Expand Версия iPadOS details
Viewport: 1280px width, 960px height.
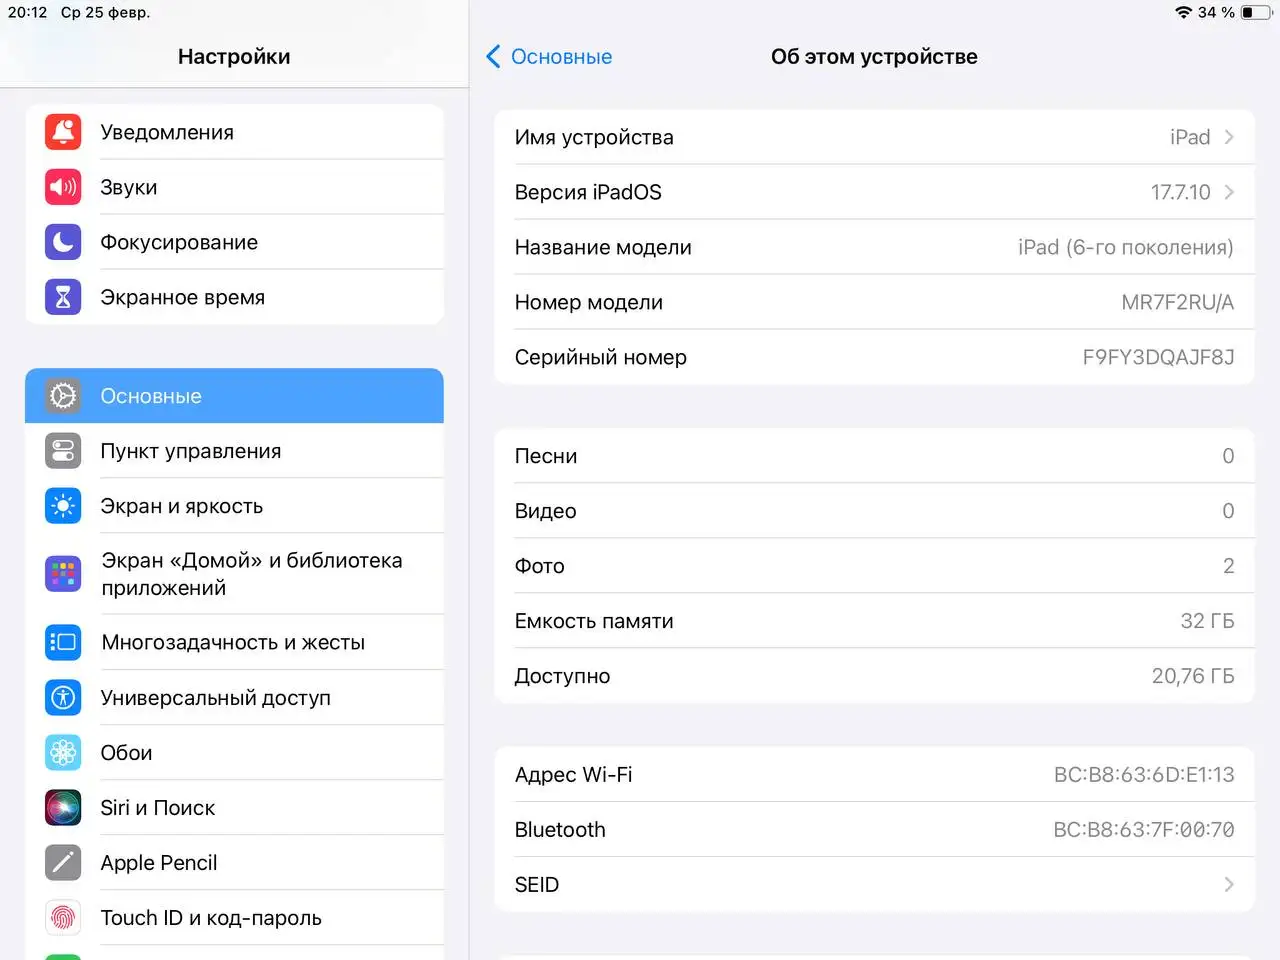(x=1229, y=192)
